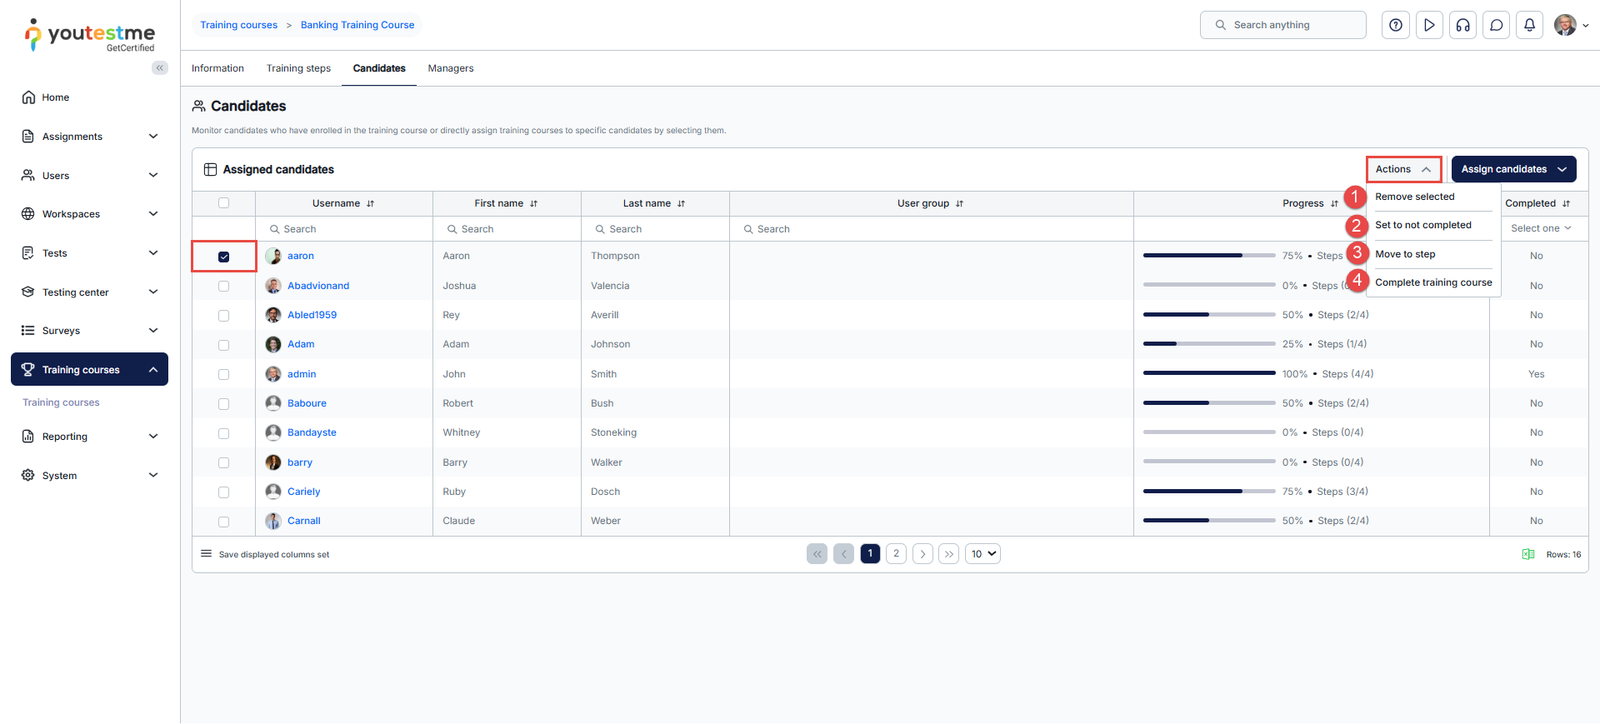Open the Assign candidates dropdown
The height and width of the screenshot is (724, 1600).
point(1513,169)
